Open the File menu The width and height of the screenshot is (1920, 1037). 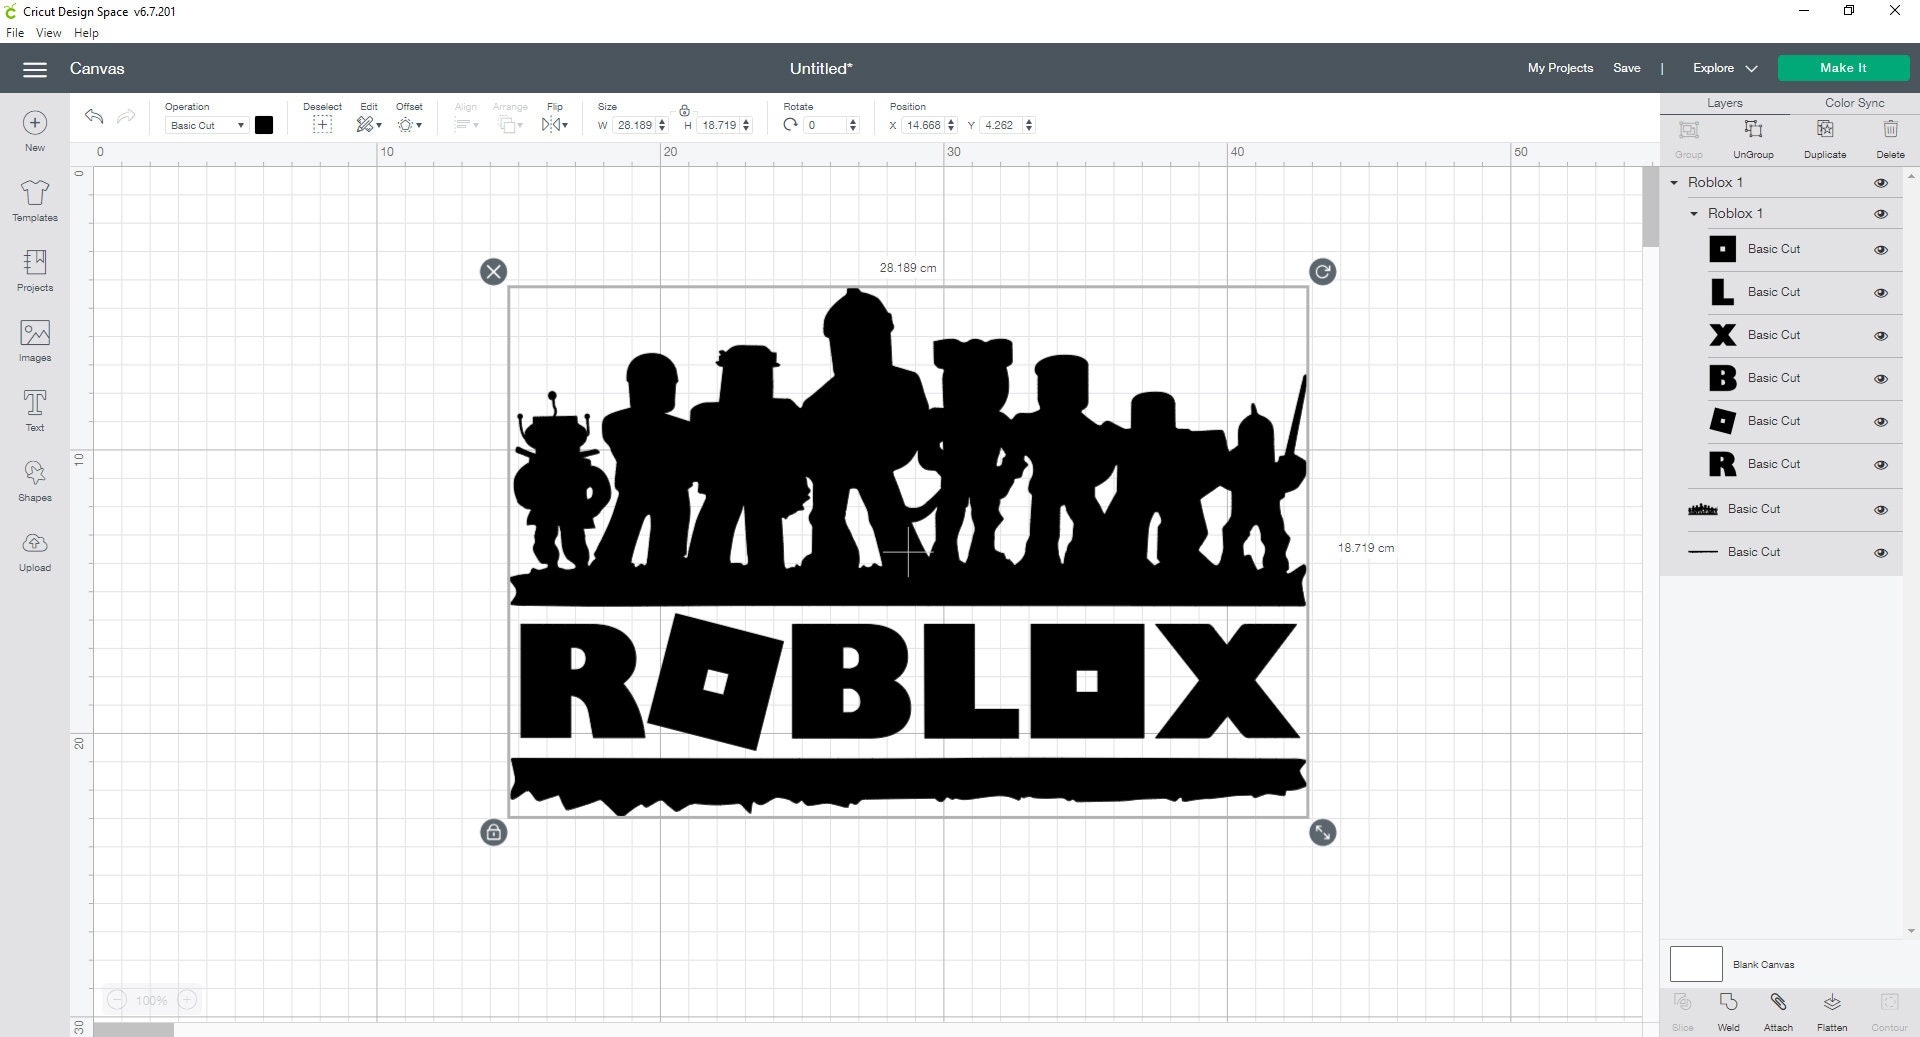pos(15,32)
